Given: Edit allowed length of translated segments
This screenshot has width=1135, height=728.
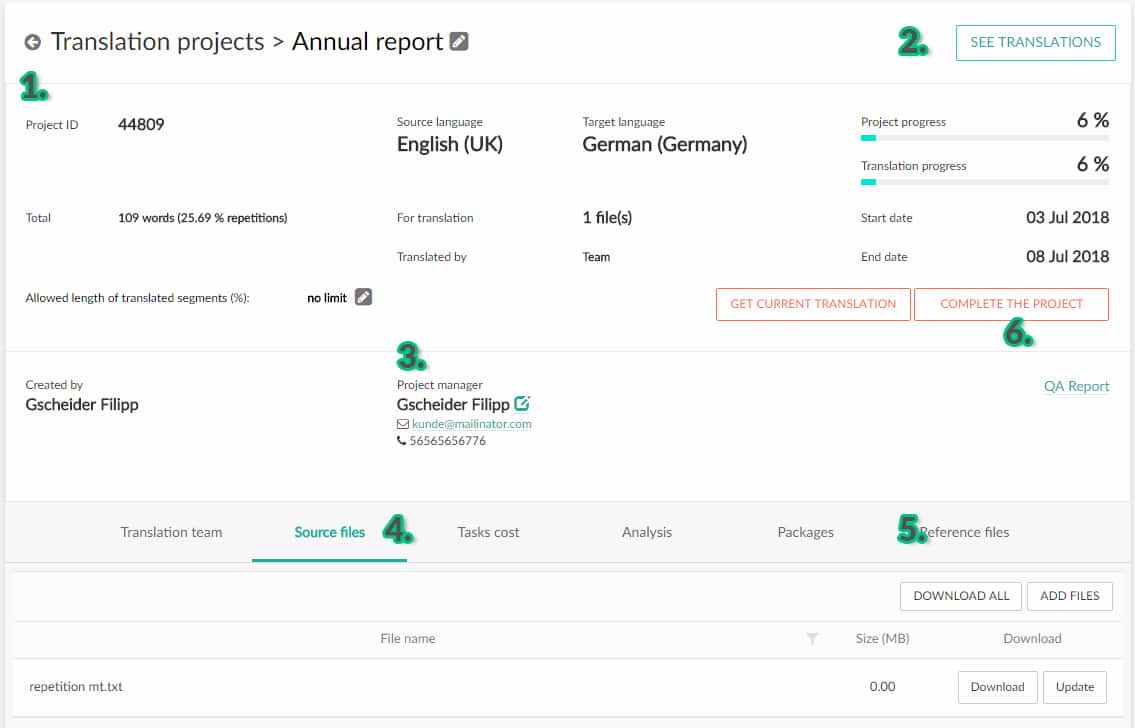Looking at the screenshot, I should [x=363, y=297].
